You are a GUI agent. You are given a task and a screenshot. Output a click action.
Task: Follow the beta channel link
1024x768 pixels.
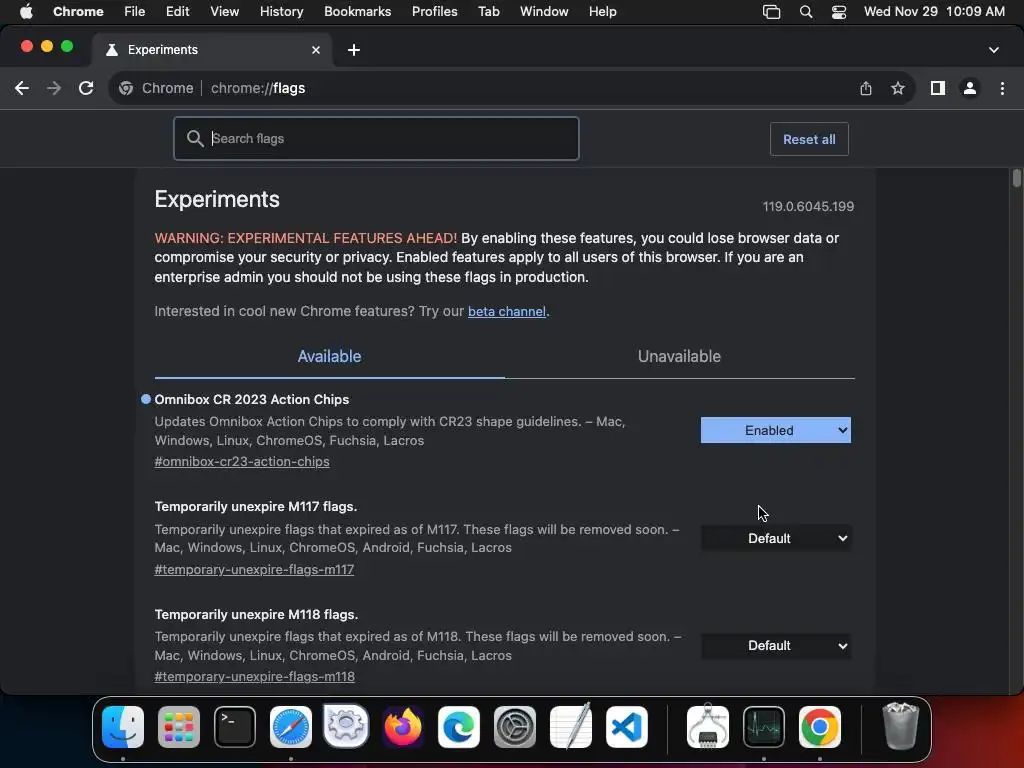point(507,312)
